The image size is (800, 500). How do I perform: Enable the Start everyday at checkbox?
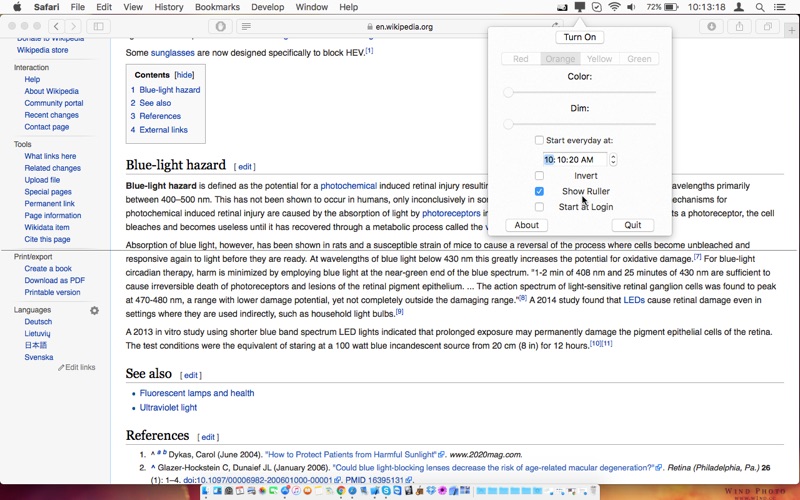click(539, 140)
